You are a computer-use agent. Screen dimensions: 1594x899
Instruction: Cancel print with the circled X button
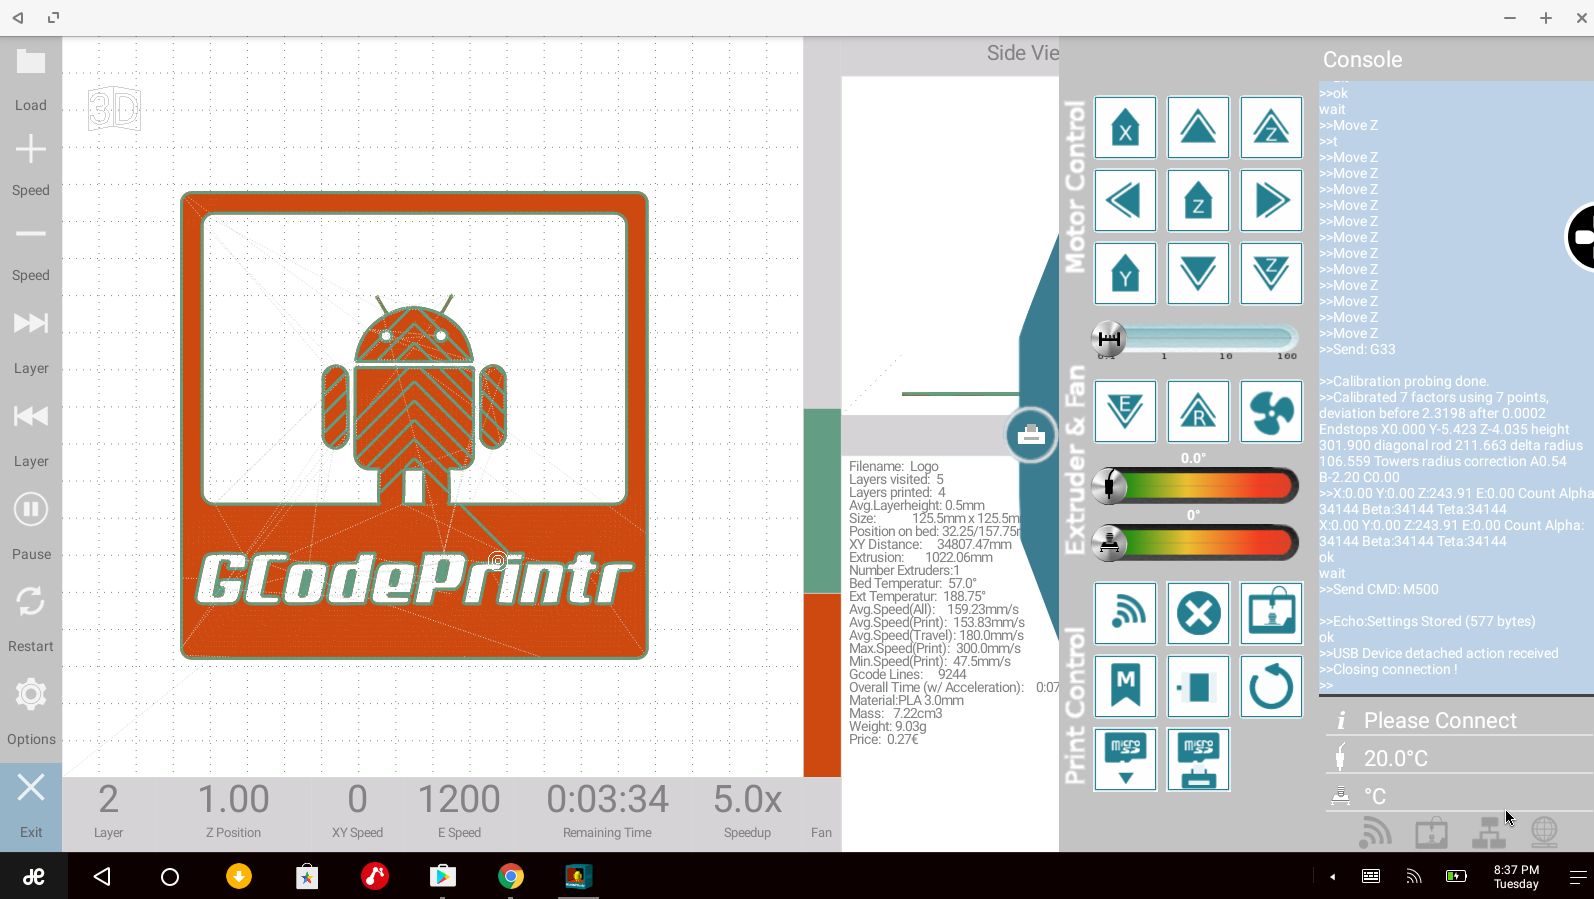[x=1198, y=613]
